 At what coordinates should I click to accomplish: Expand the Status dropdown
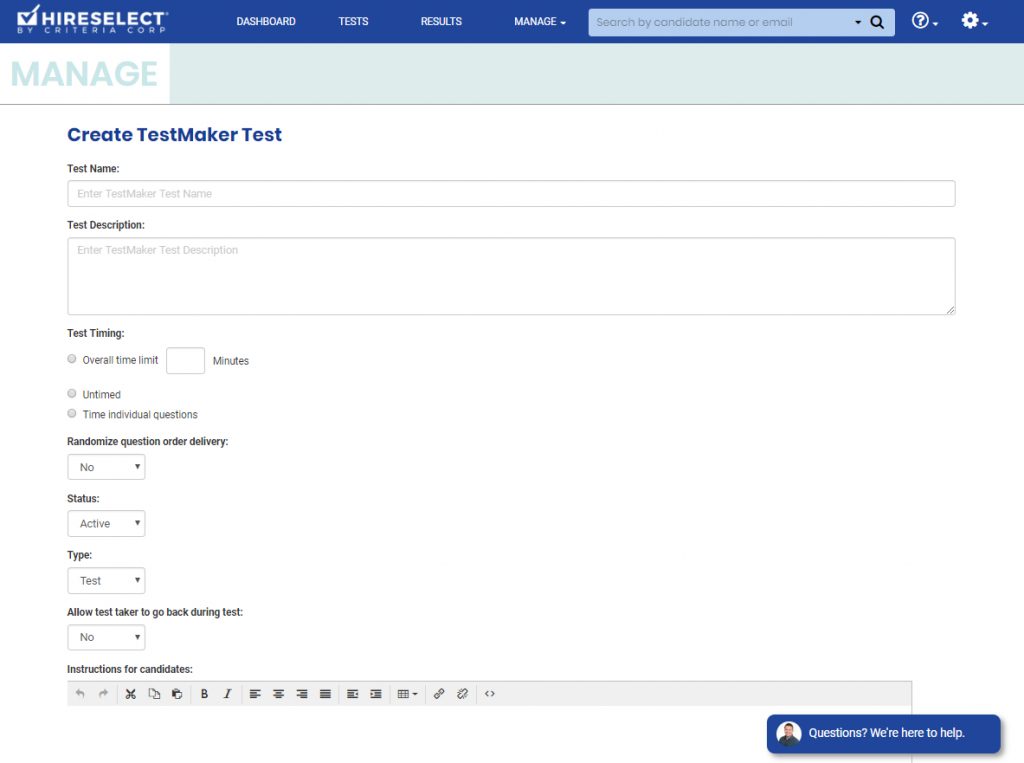[x=106, y=524]
